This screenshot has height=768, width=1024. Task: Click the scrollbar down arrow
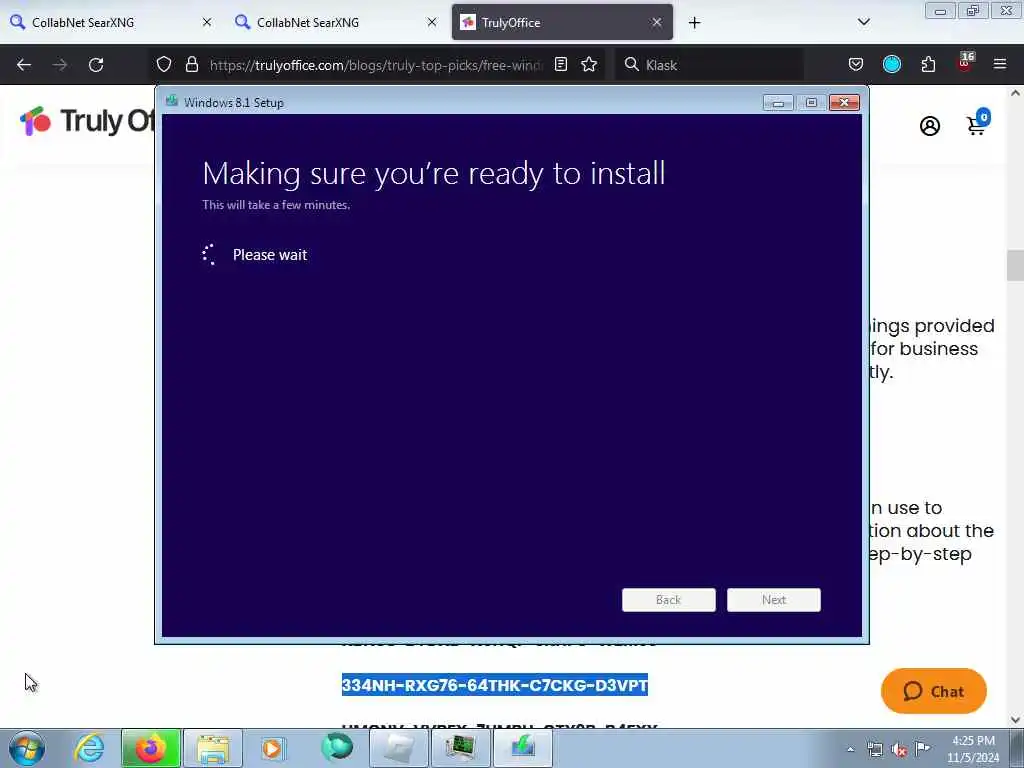(1016, 720)
